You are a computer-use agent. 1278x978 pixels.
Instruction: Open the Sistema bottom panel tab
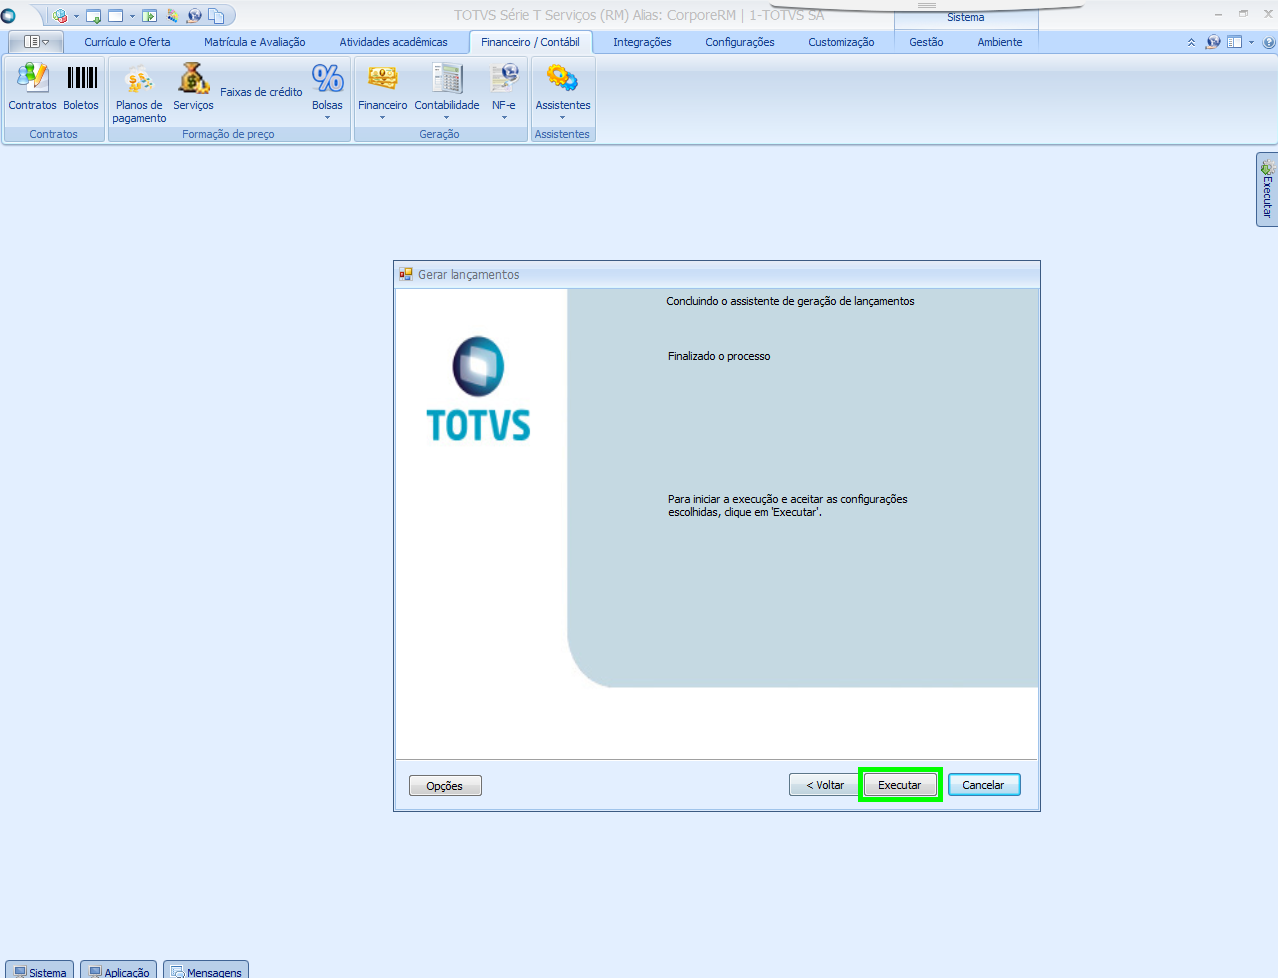point(40,971)
